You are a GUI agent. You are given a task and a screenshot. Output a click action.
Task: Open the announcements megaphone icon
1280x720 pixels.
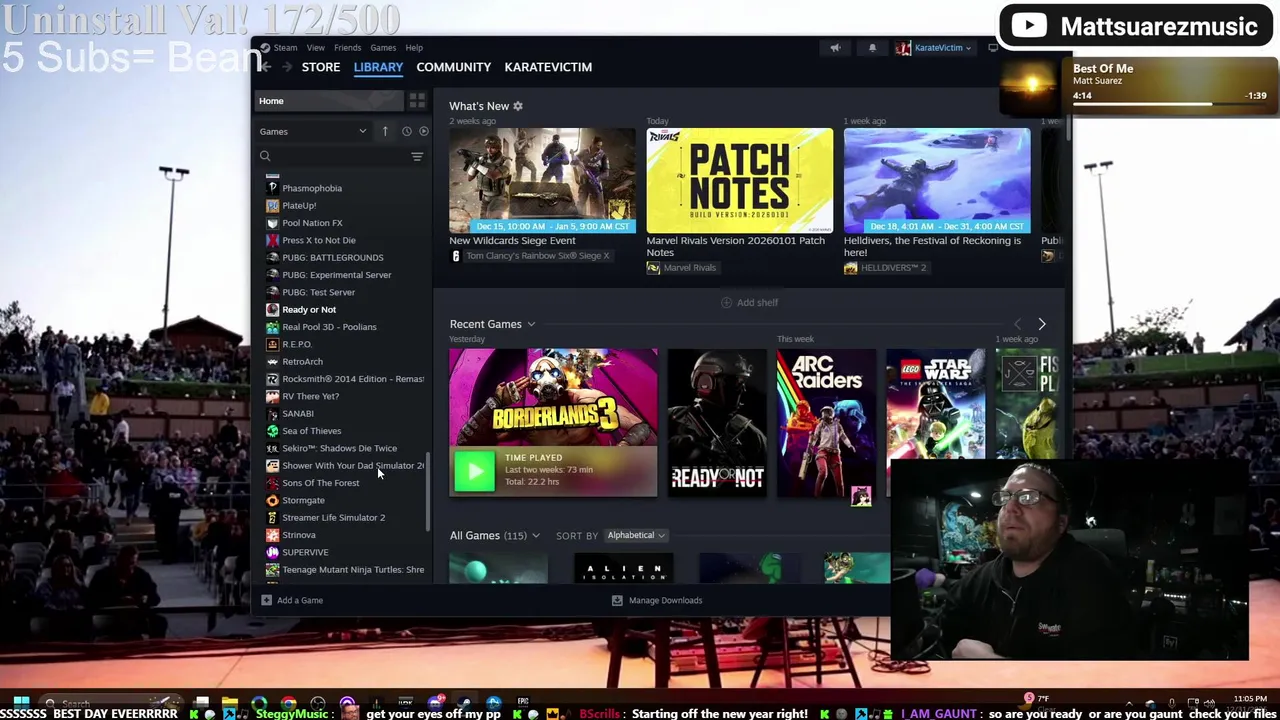point(835,48)
